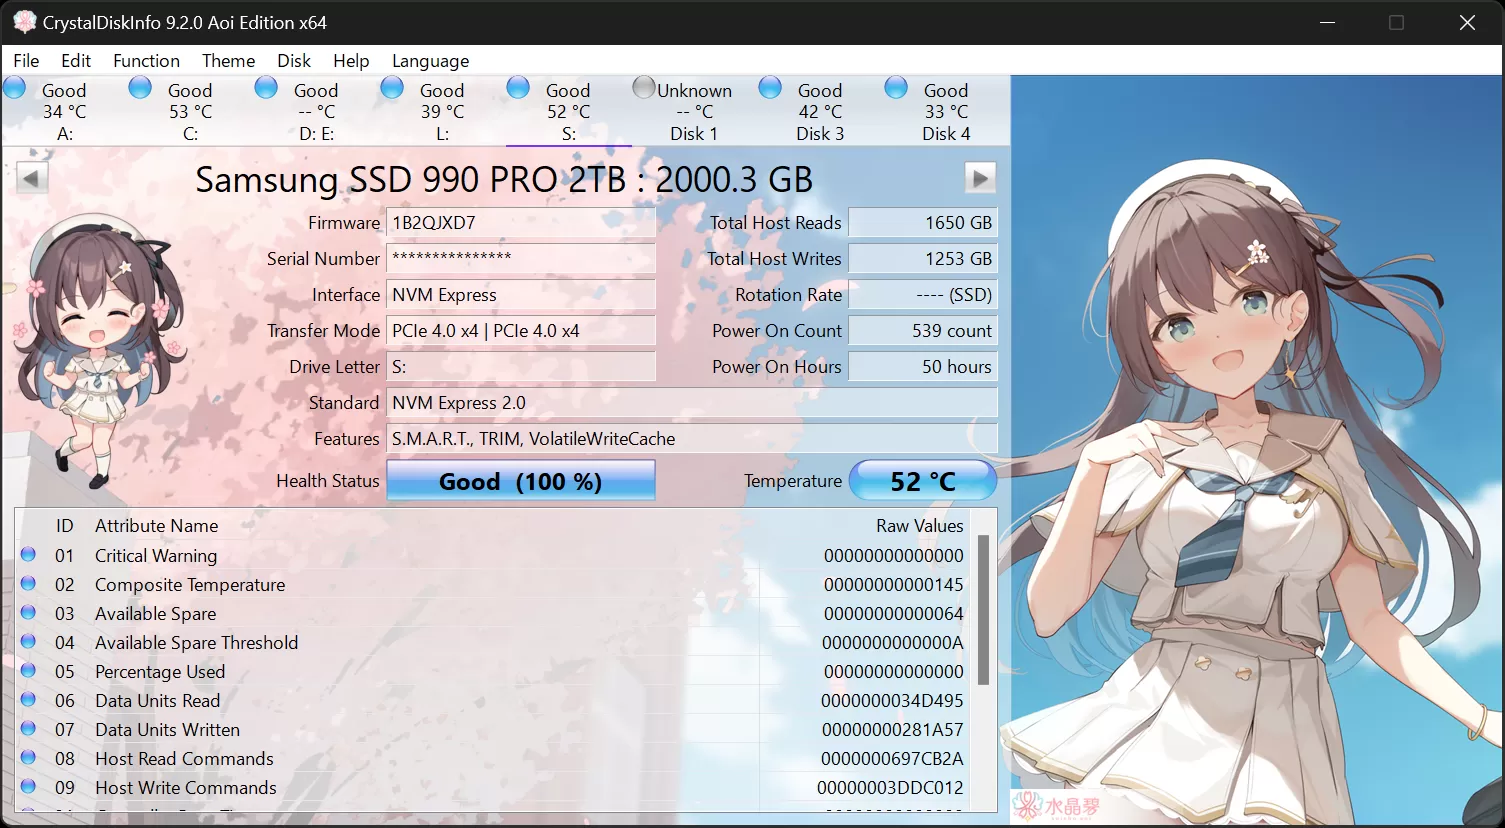Viewport: 1505px width, 828px height.
Task: Select drive D: health status icon
Action: point(266,87)
